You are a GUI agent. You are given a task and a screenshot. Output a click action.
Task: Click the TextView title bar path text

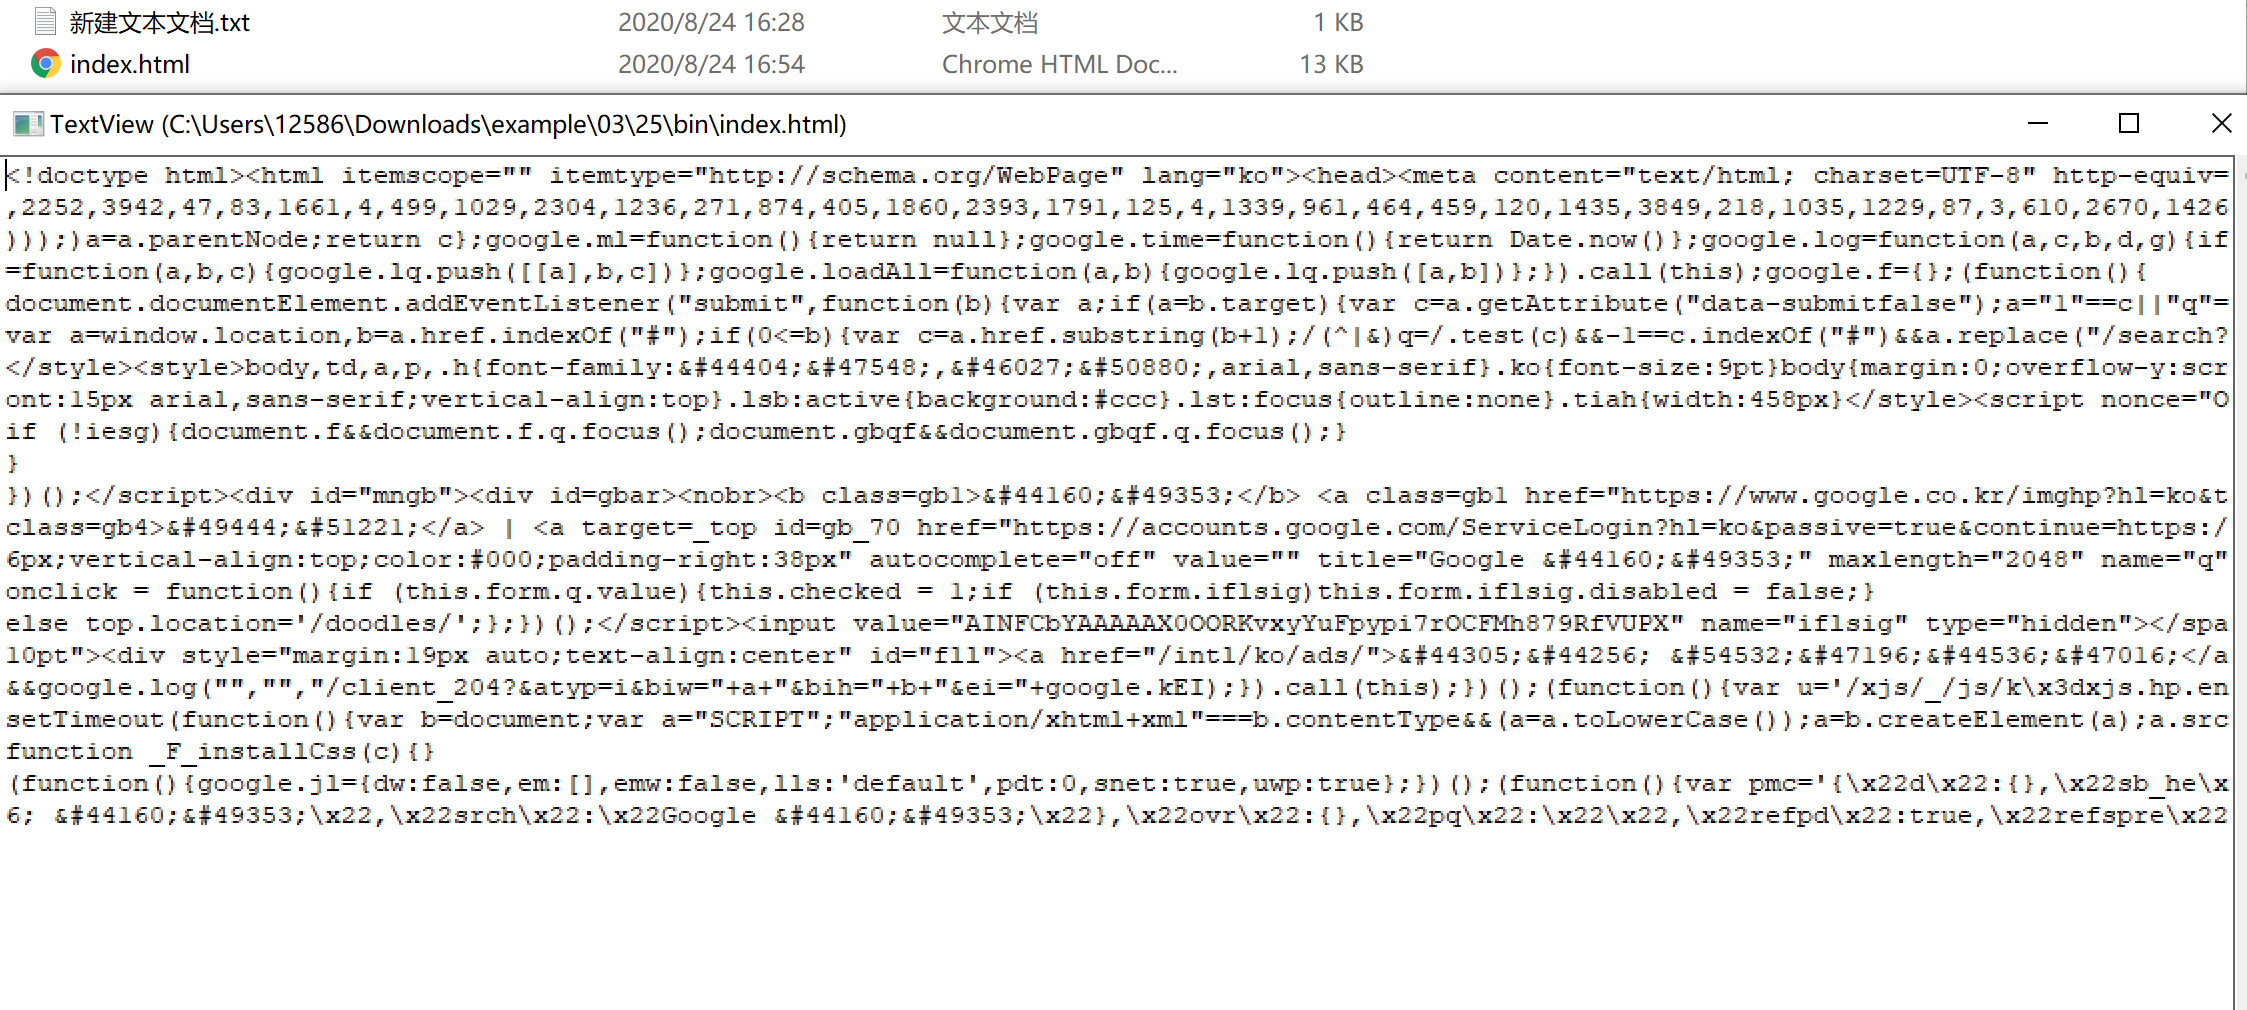click(448, 124)
